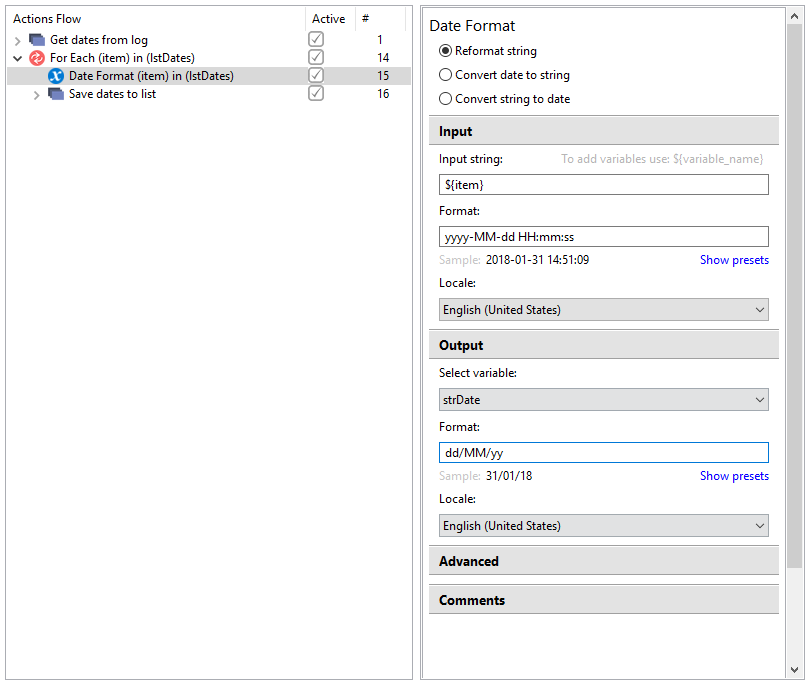The height and width of the screenshot is (685, 810).
Task: Expand the 'Get dates from log' group
Action: 18,40
